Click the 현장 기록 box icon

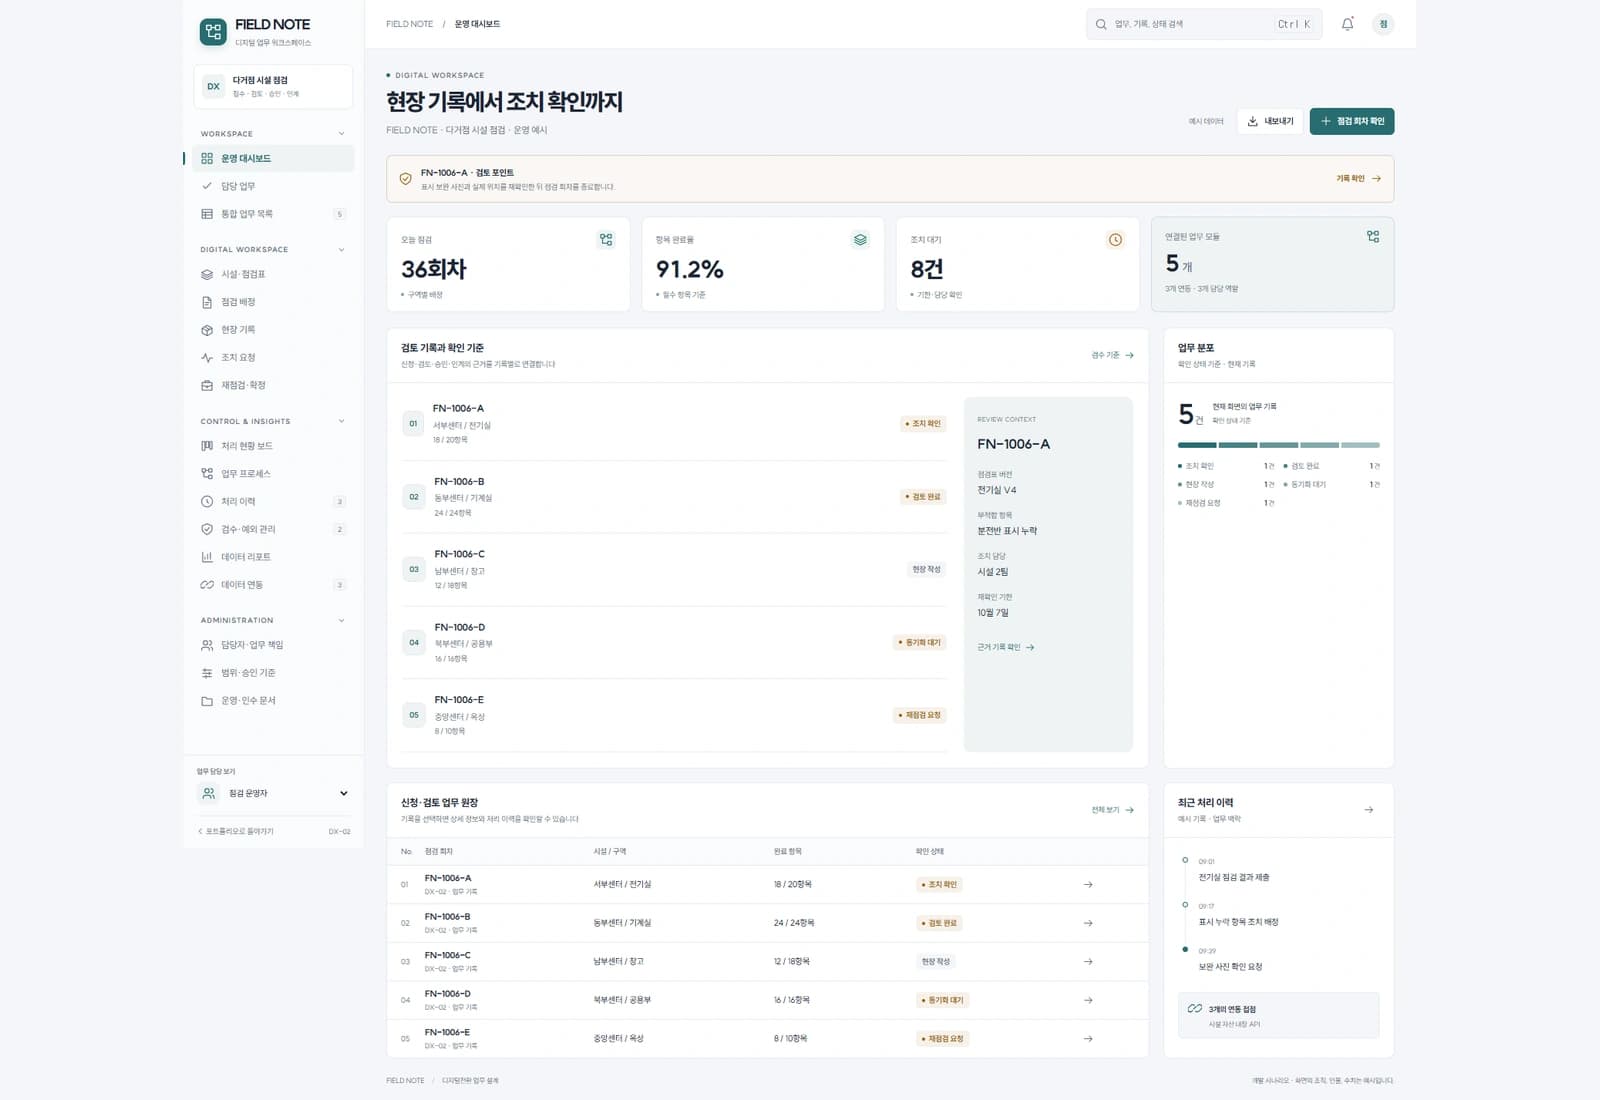coord(207,330)
